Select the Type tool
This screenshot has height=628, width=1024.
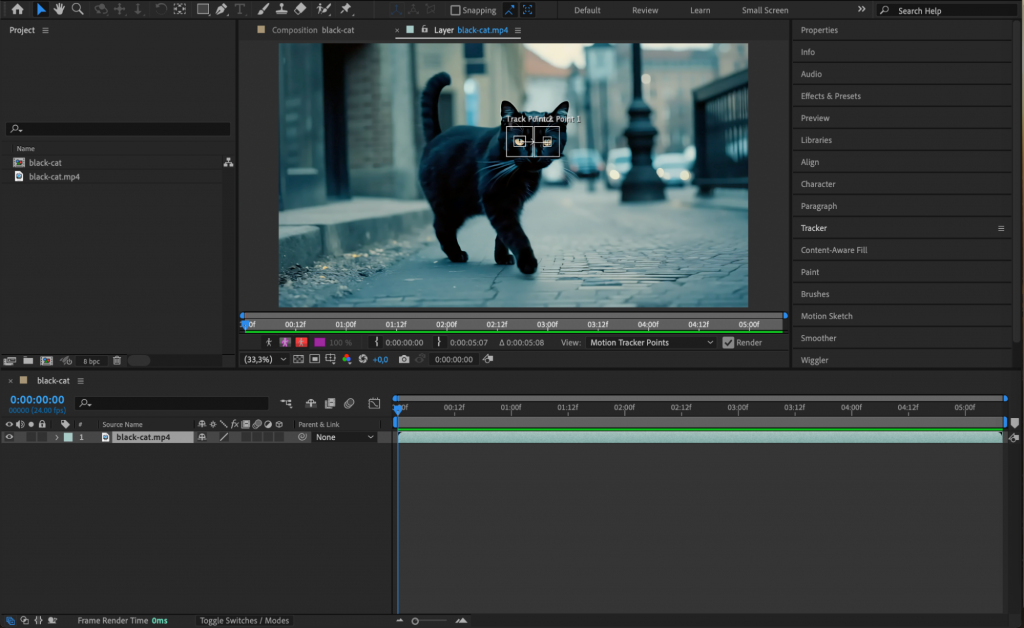239,10
